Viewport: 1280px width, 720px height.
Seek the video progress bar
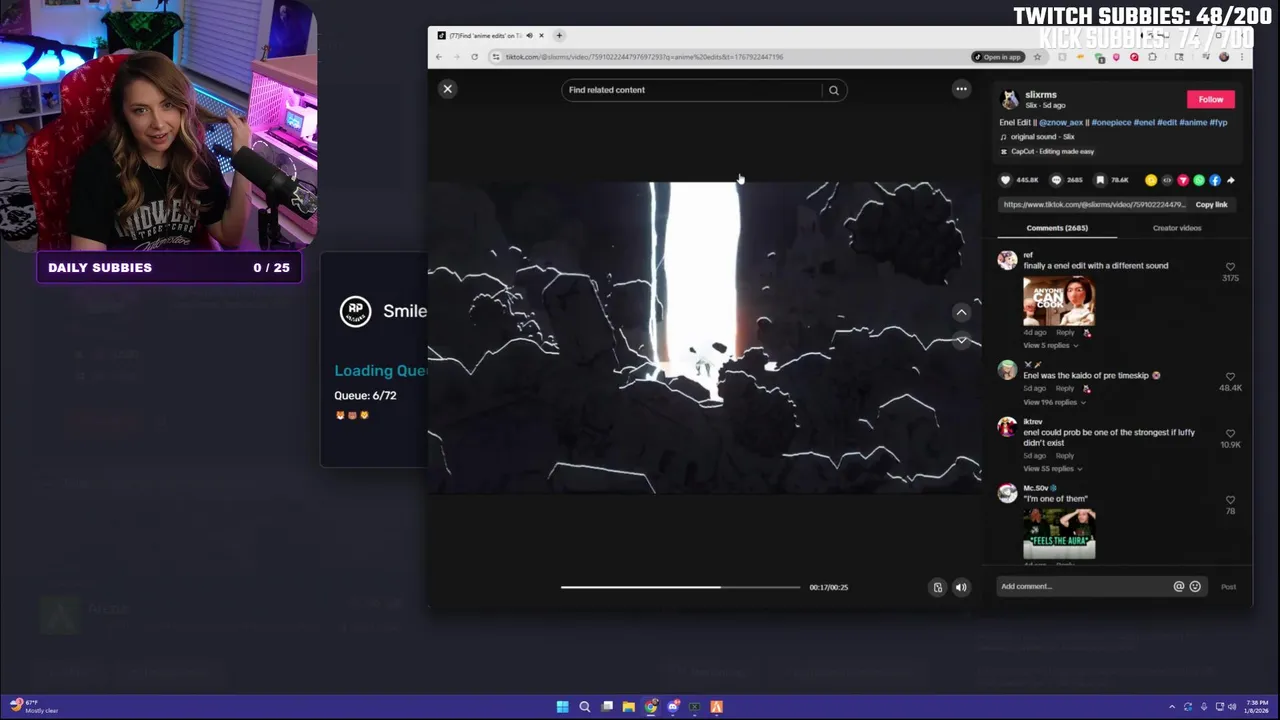680,587
